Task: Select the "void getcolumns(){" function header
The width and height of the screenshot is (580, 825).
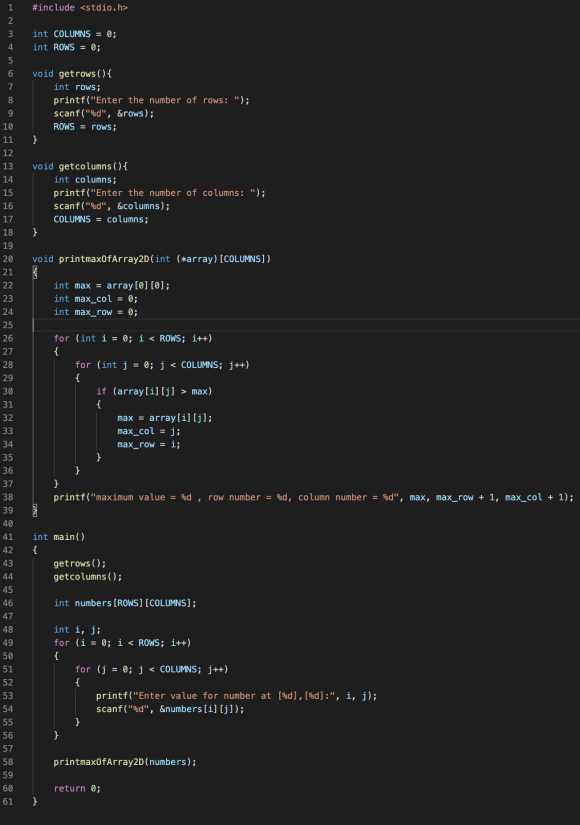Action: pyautogui.click(x=80, y=166)
